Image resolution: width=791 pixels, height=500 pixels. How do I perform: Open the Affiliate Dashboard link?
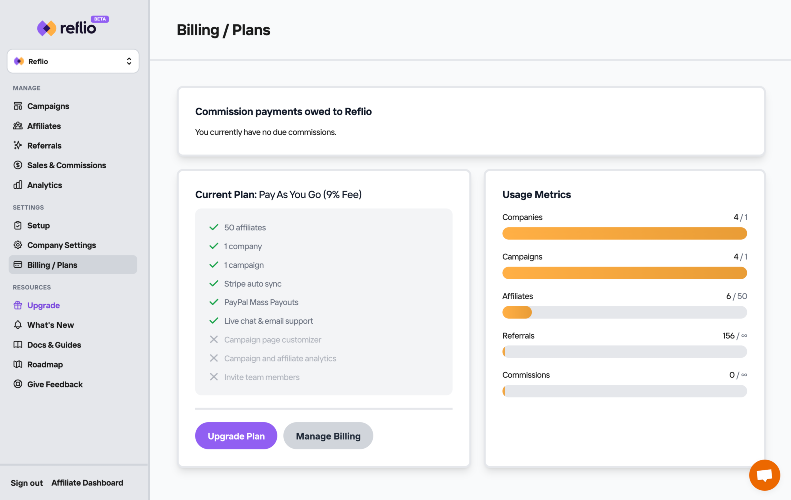[x=87, y=483]
